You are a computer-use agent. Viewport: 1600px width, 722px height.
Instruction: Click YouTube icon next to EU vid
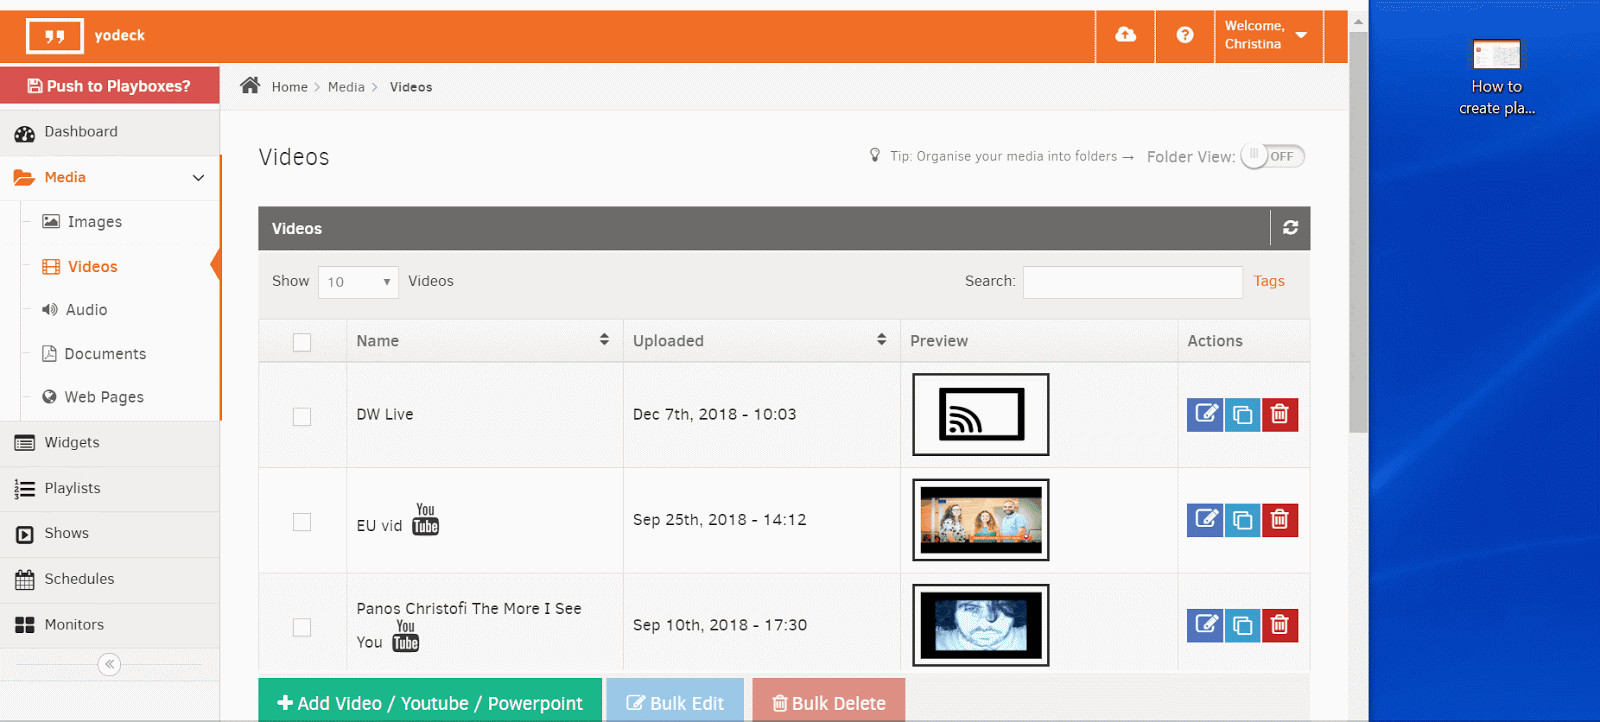(425, 519)
